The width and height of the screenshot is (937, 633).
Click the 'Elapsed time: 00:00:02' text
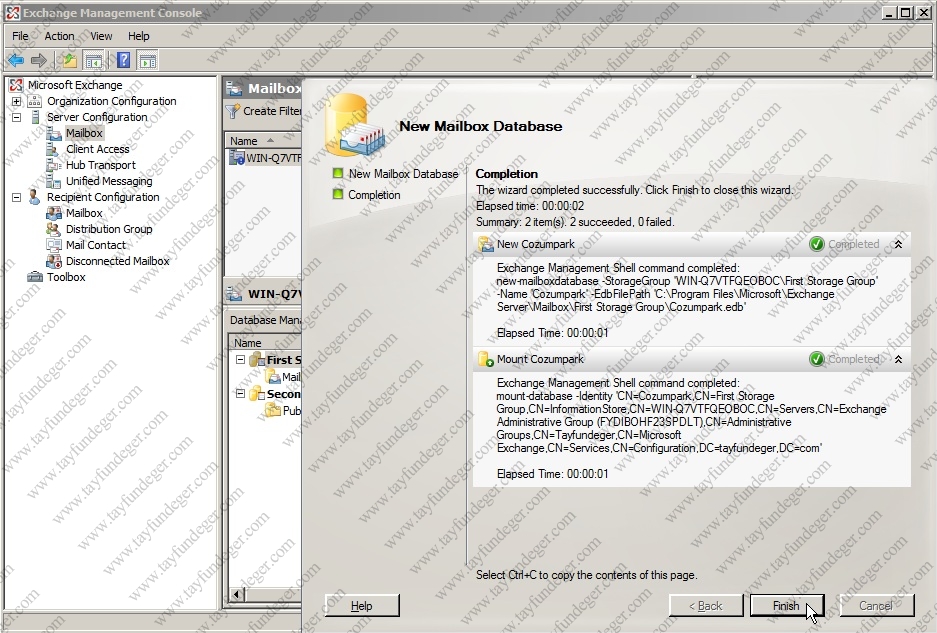point(530,206)
